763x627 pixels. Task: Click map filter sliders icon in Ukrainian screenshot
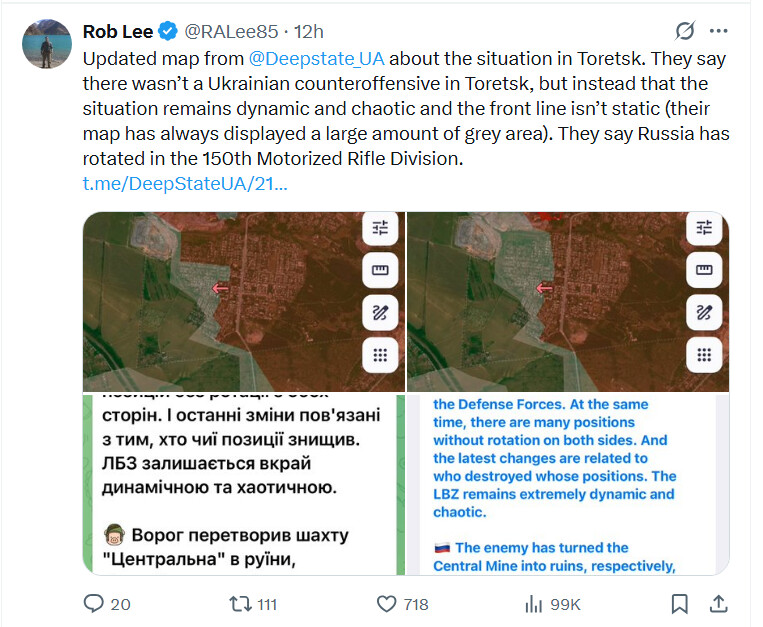coord(379,227)
